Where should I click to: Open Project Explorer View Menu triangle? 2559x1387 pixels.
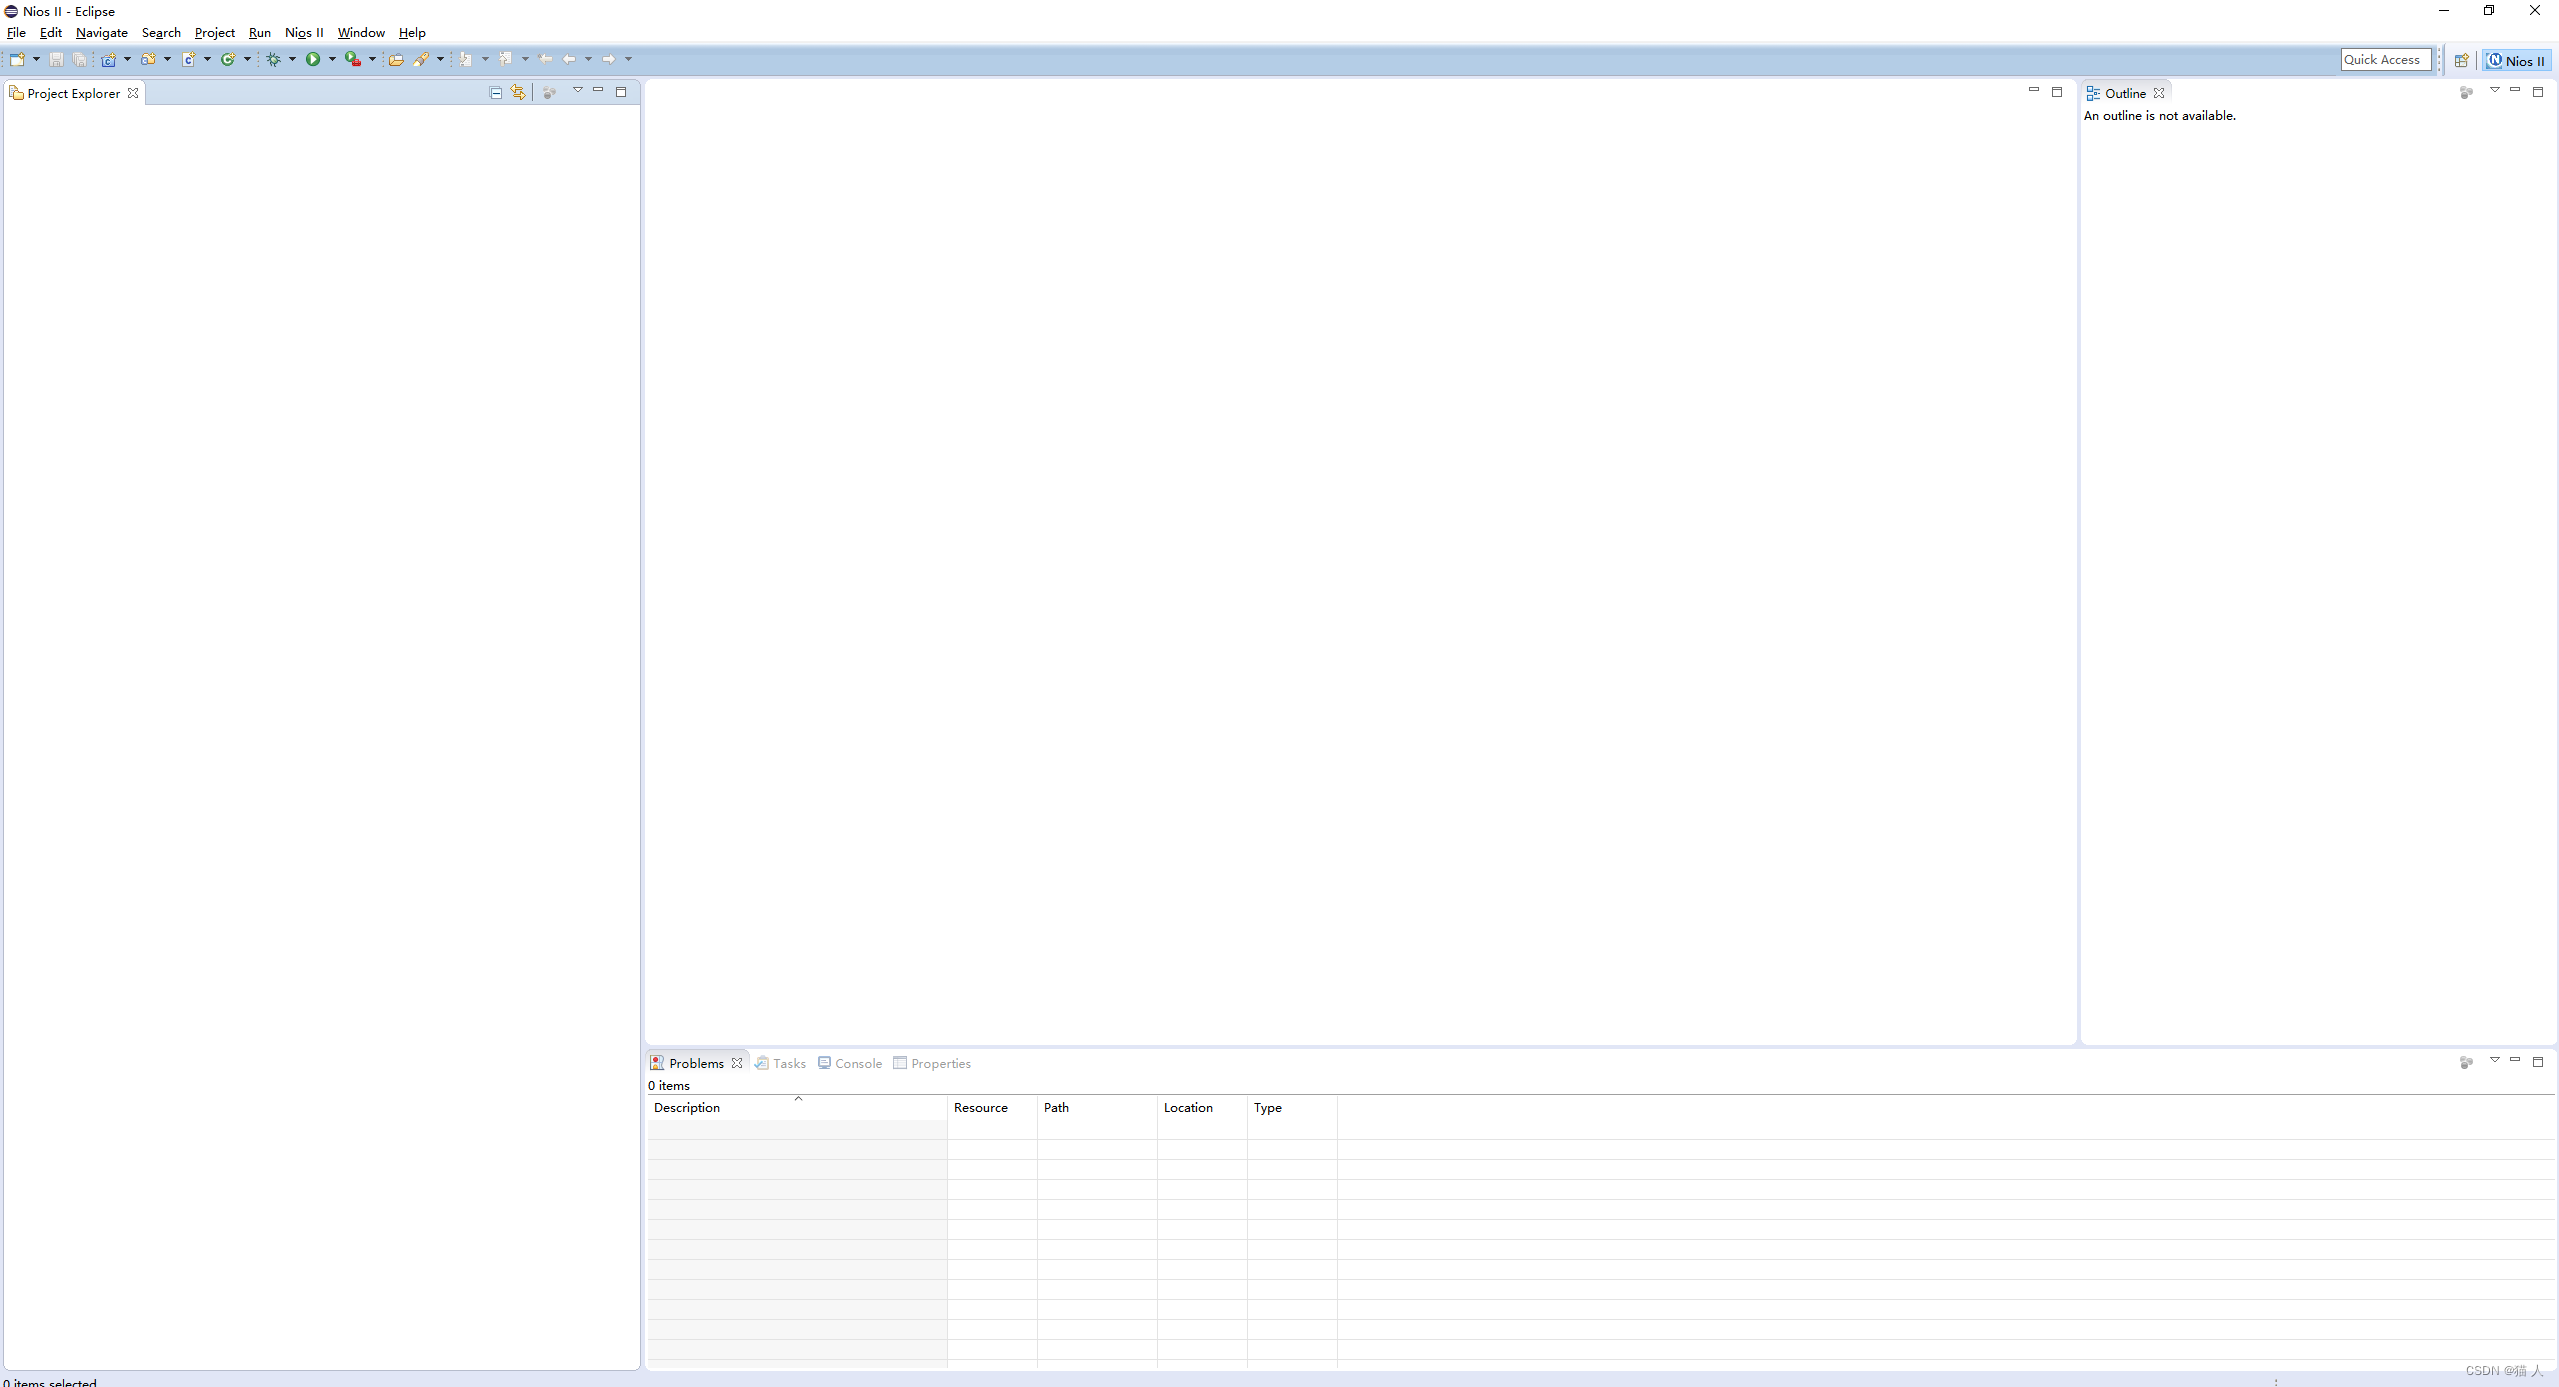(577, 91)
